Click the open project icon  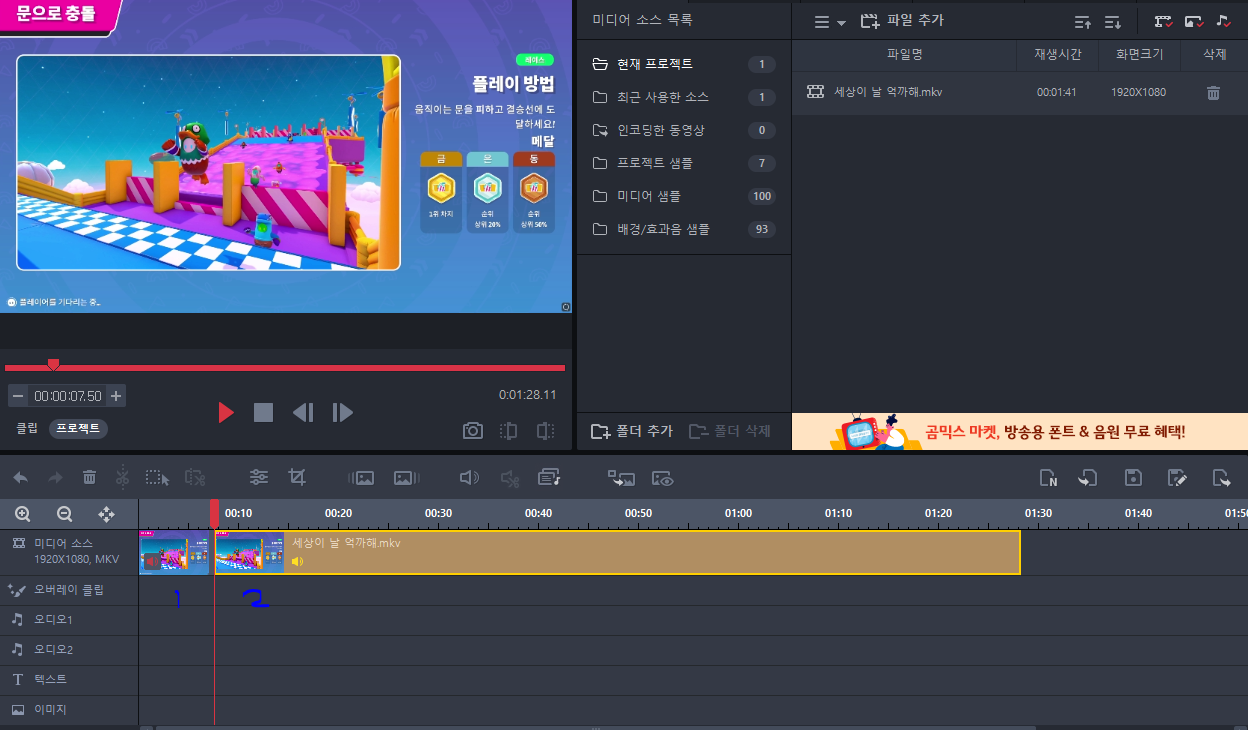(x=1088, y=478)
